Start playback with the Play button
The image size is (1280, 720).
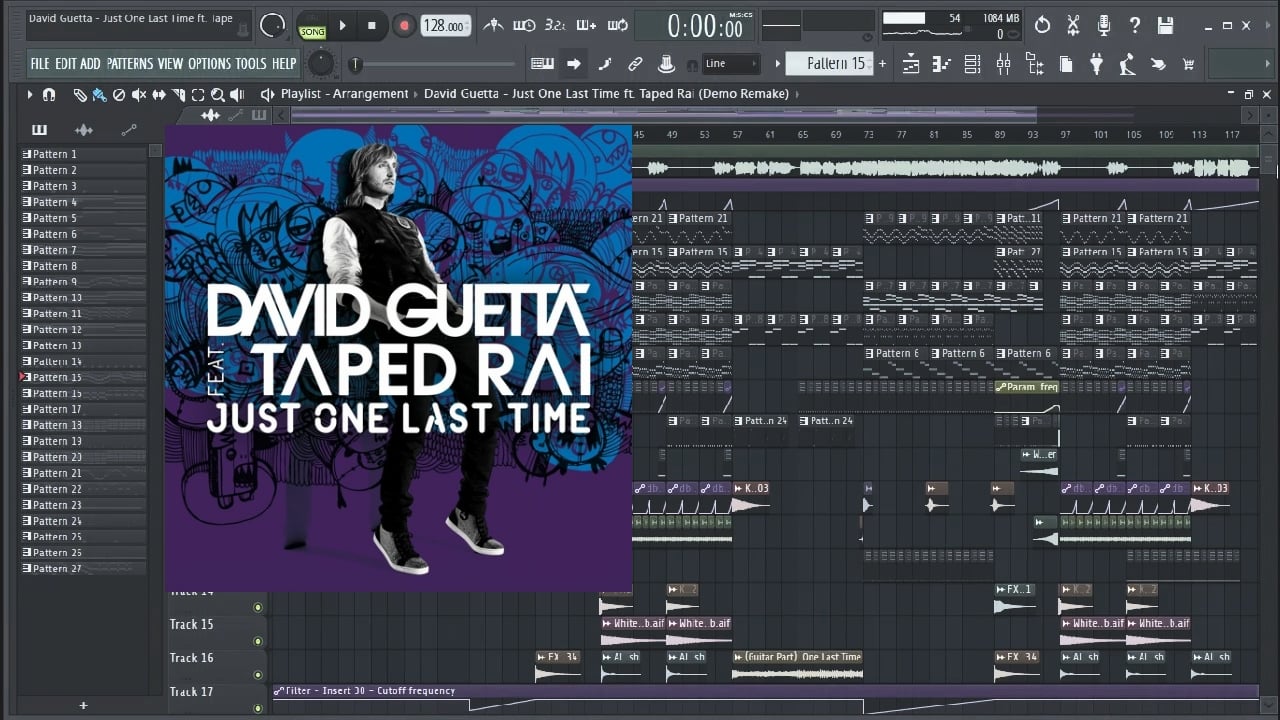click(342, 26)
